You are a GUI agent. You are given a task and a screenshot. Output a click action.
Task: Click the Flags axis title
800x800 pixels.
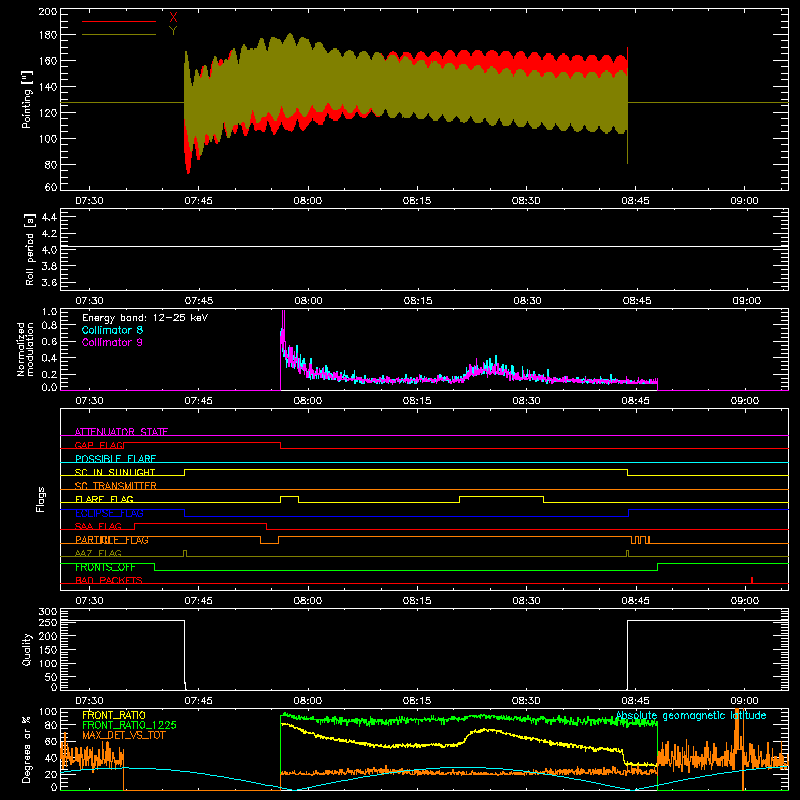[x=40, y=499]
